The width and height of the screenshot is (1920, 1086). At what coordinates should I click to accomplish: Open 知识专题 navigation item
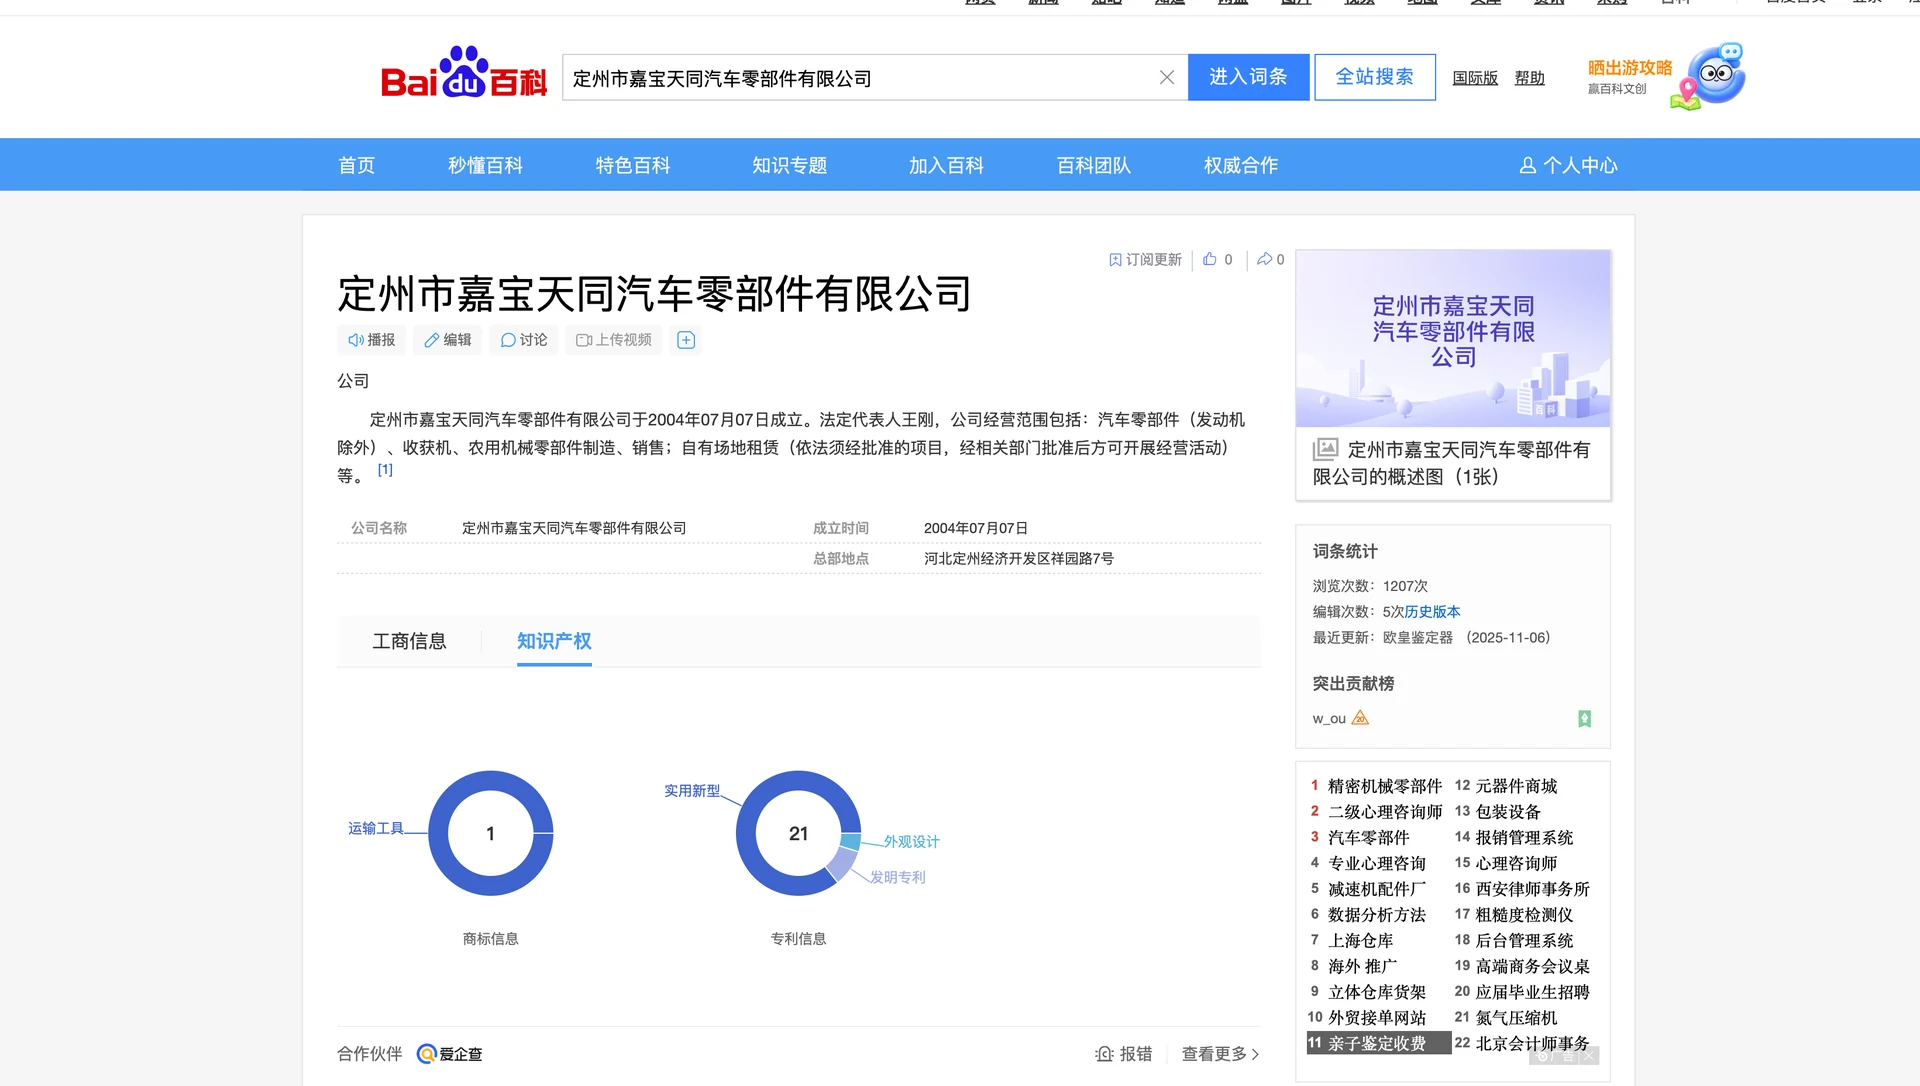pyautogui.click(x=790, y=165)
